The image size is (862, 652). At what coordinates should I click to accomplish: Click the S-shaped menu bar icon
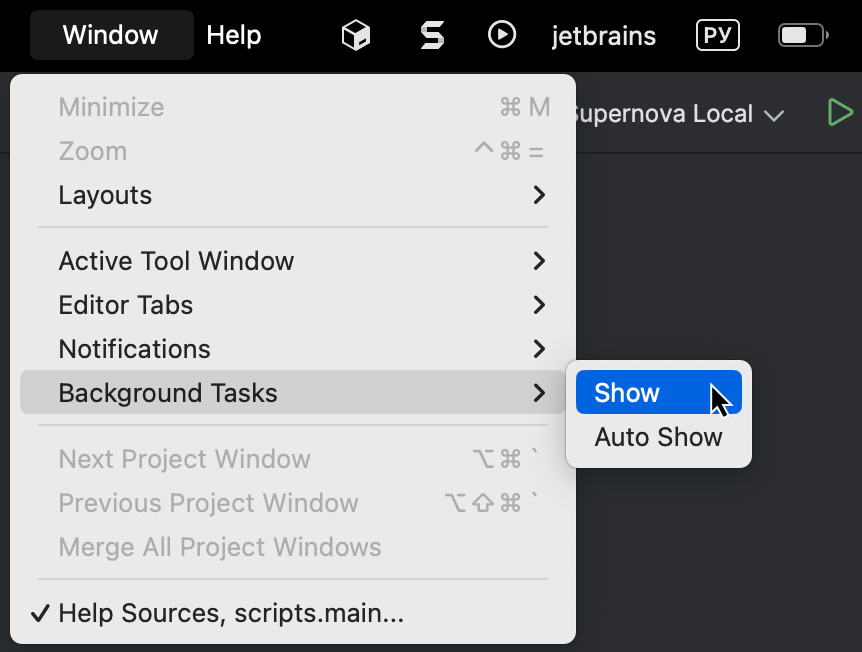[x=432, y=34]
